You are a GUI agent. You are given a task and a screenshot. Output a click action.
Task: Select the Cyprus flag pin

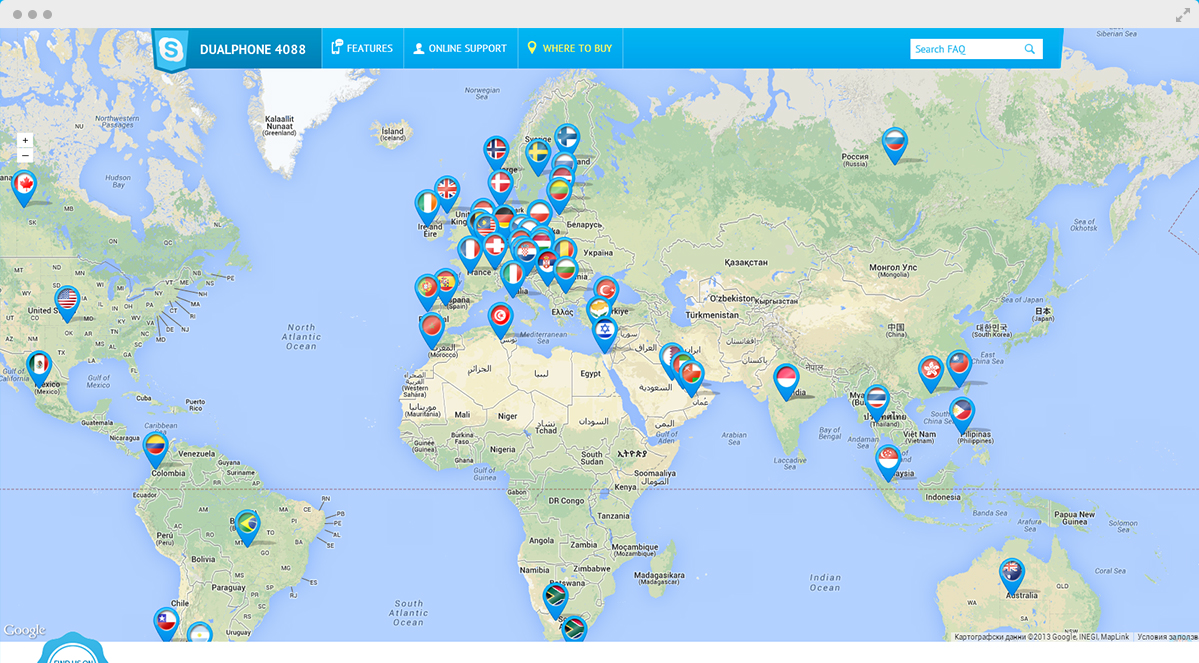pos(599,310)
